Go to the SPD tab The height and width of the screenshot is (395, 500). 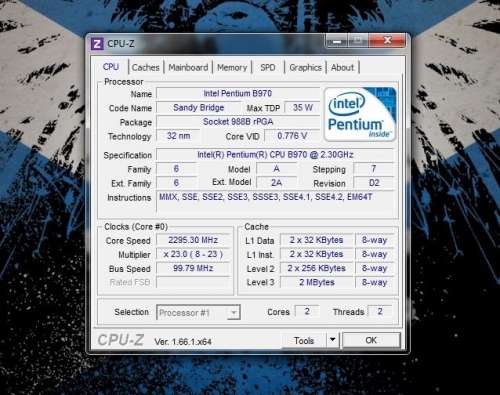268,68
